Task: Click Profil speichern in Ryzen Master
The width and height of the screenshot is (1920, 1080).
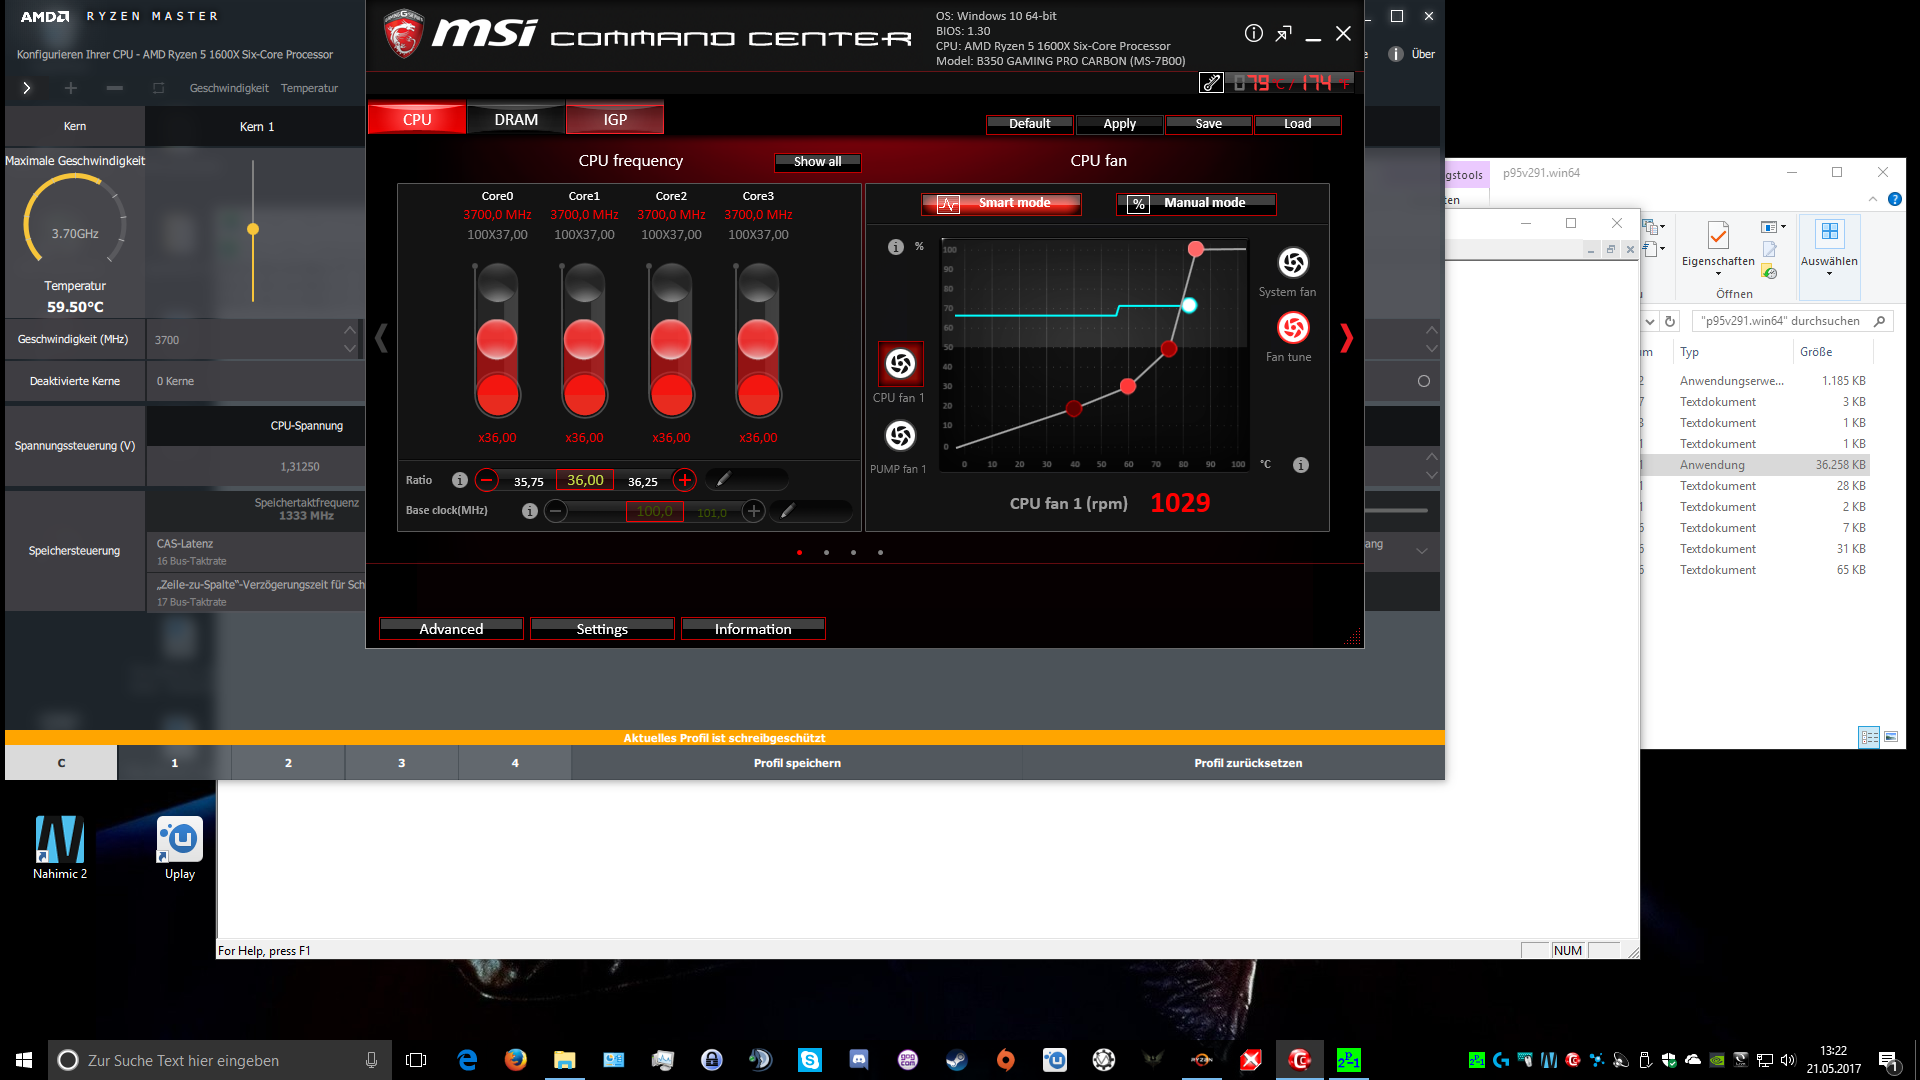Action: click(797, 763)
